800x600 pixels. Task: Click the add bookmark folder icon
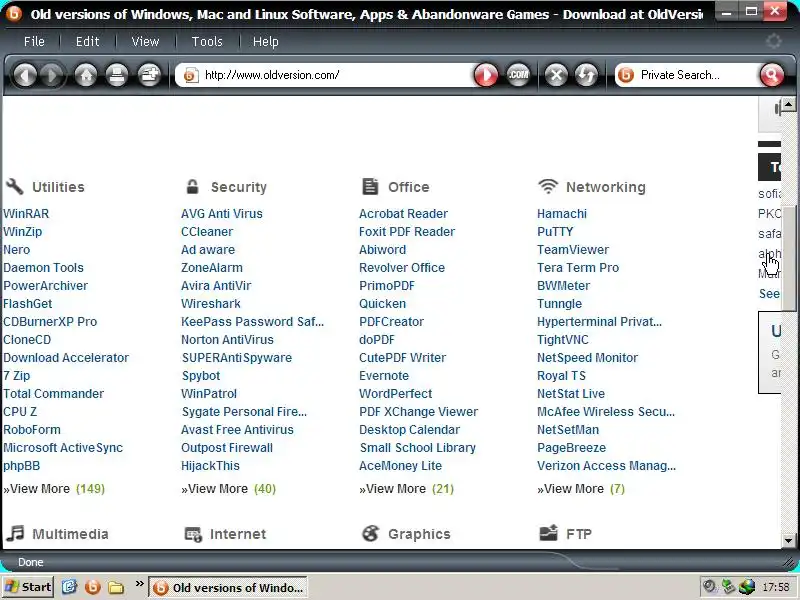149,76
